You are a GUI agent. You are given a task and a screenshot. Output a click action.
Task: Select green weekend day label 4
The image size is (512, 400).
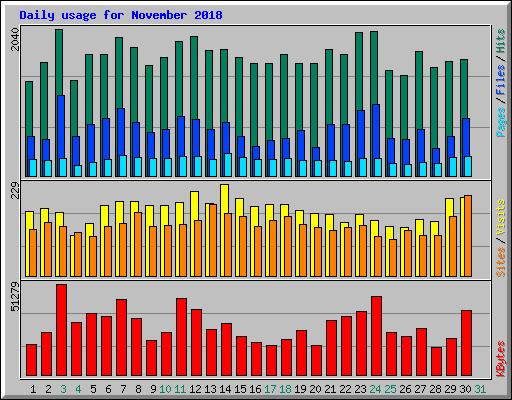(x=78, y=389)
